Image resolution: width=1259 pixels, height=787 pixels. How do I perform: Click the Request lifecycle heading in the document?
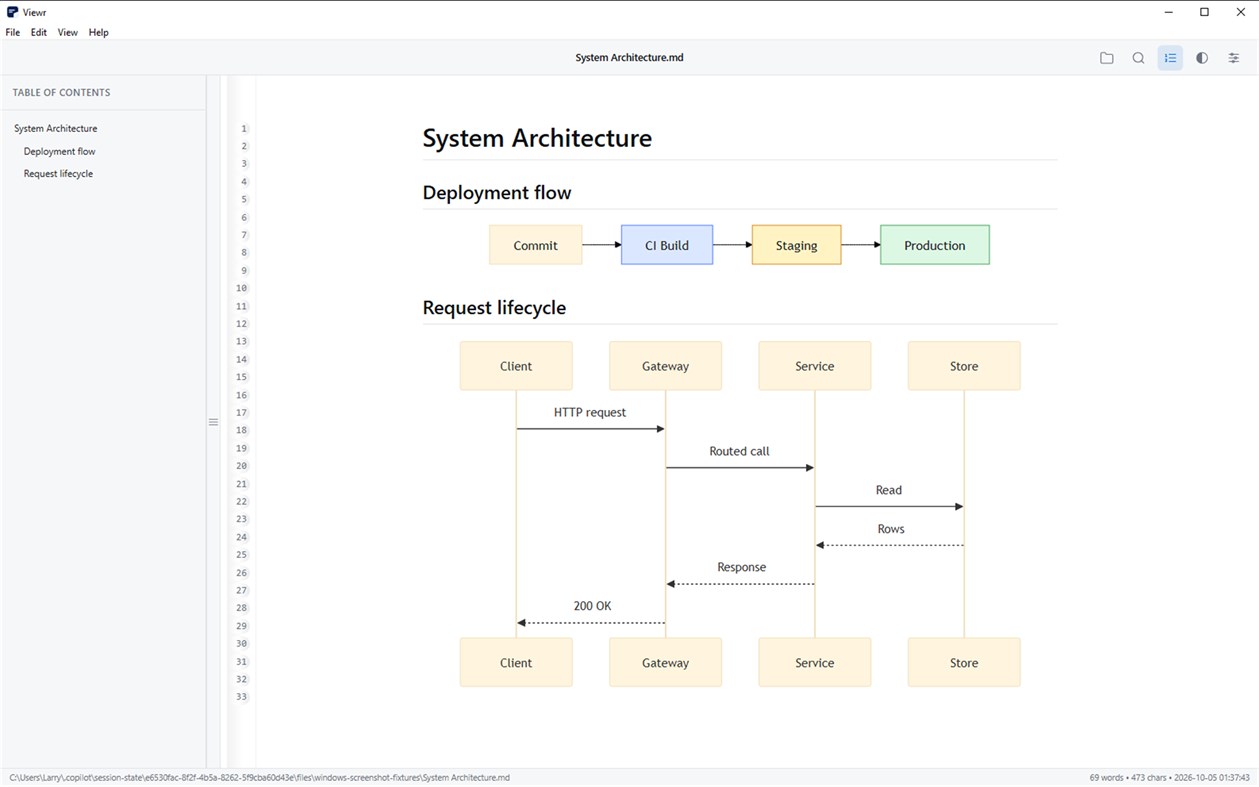(x=494, y=308)
